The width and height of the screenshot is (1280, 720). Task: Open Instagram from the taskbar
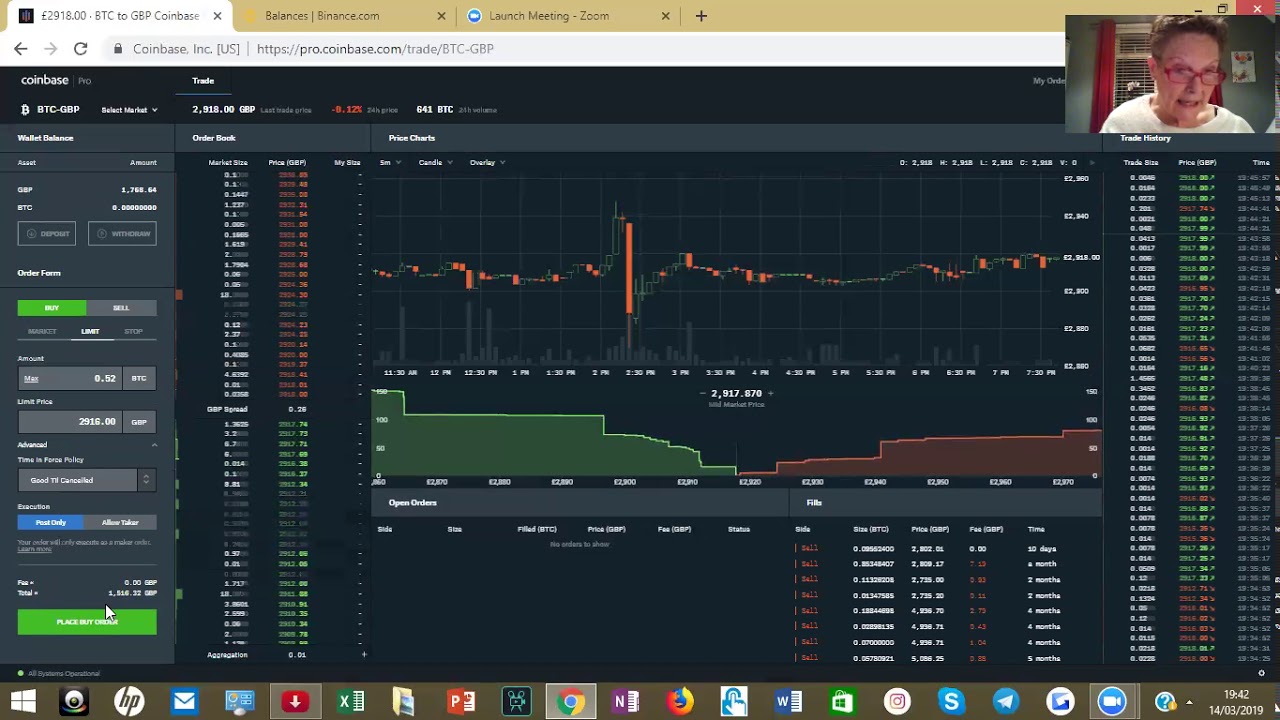click(x=897, y=701)
